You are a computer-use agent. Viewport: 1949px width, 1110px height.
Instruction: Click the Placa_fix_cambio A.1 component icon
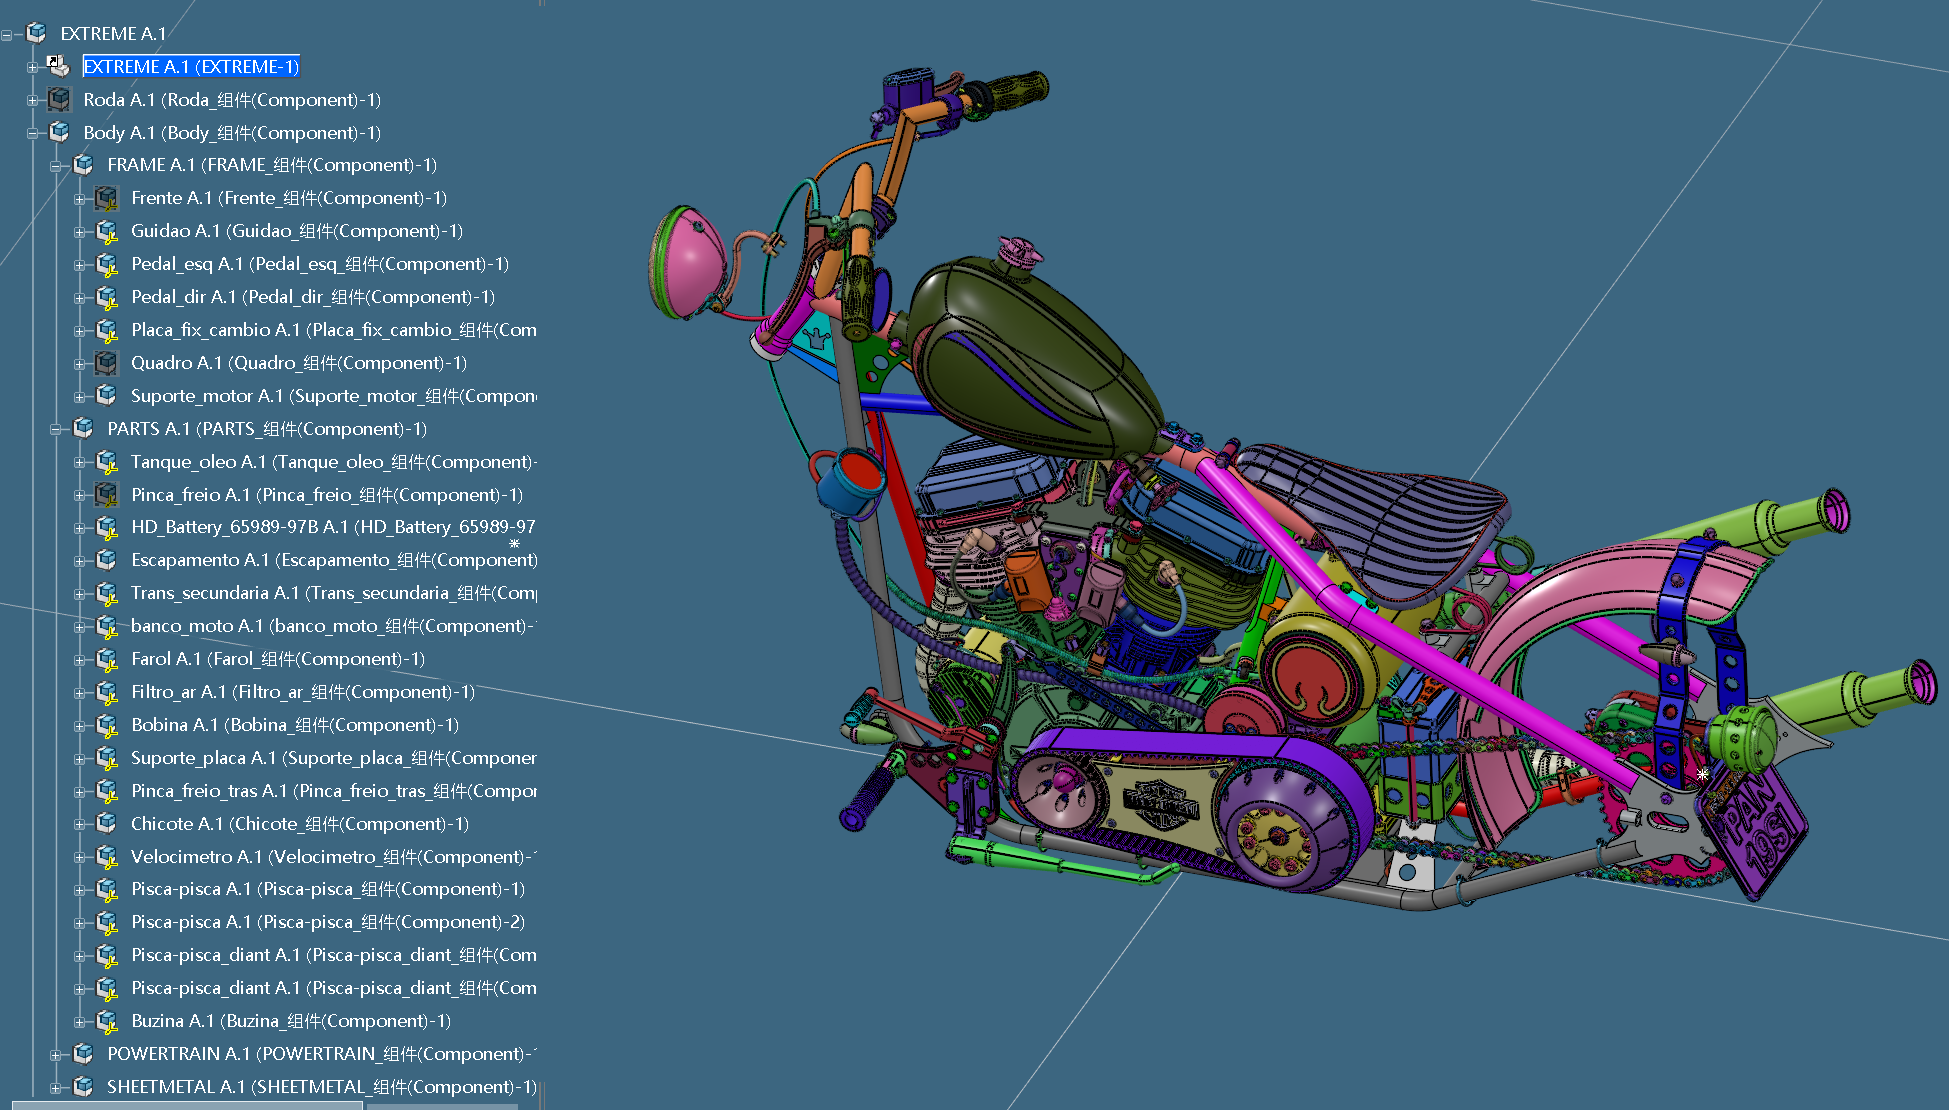107,330
